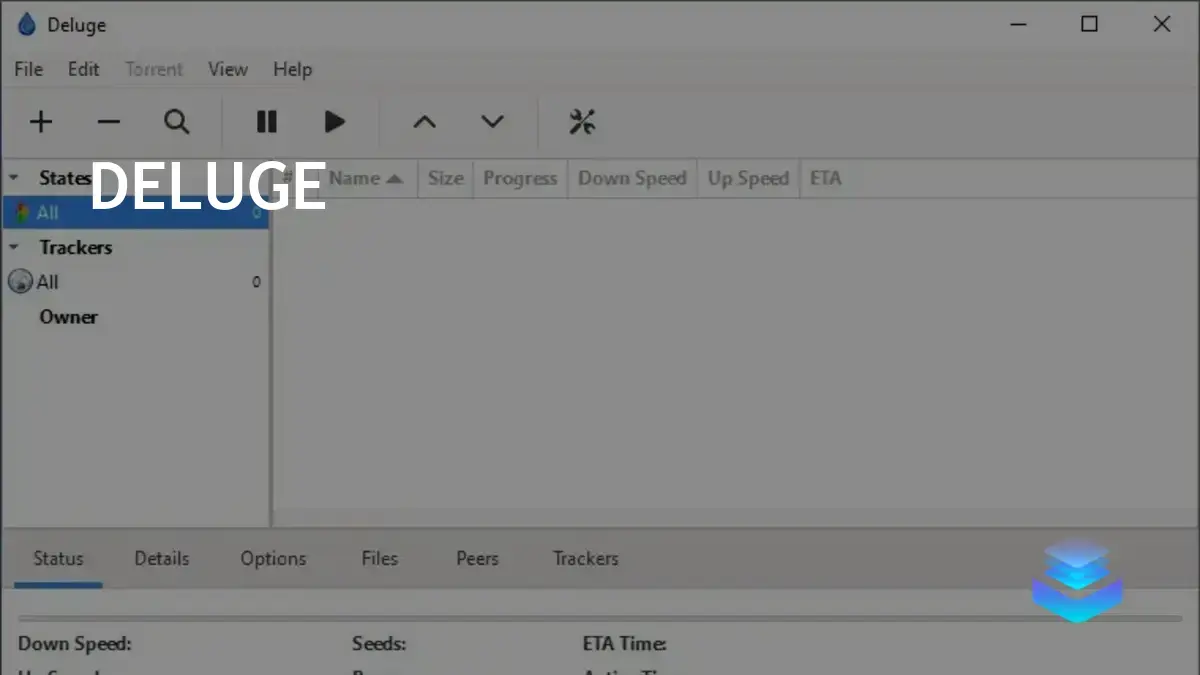Open the Help menu
1200x675 pixels.
(x=292, y=69)
